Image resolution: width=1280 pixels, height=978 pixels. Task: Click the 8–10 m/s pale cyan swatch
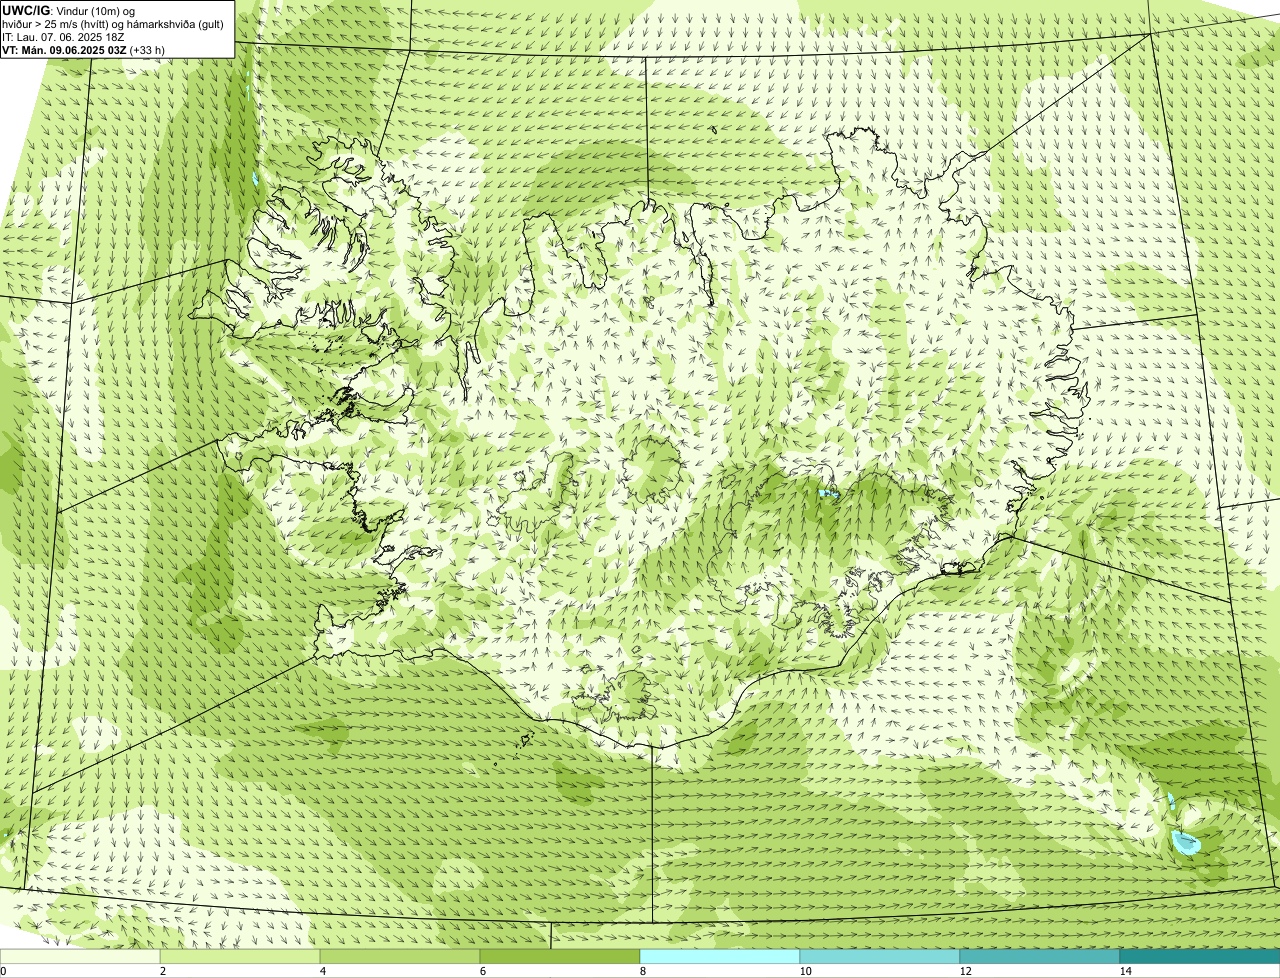(720, 957)
